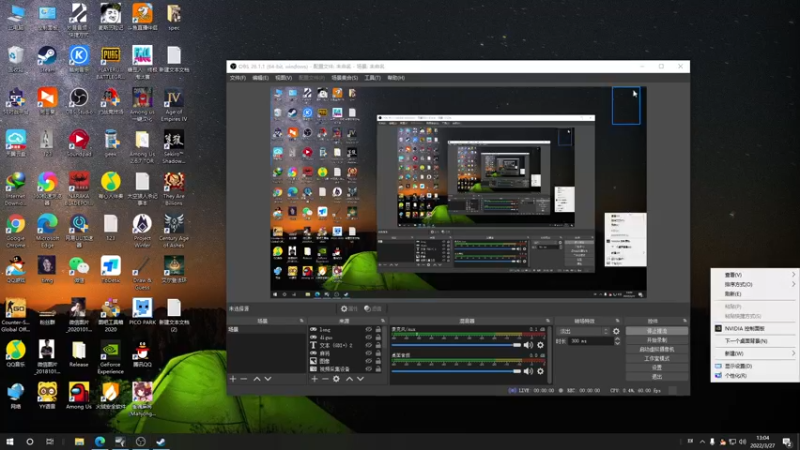Mute the desktop audio speaker icon
800x450 pixels.
(x=528, y=371)
